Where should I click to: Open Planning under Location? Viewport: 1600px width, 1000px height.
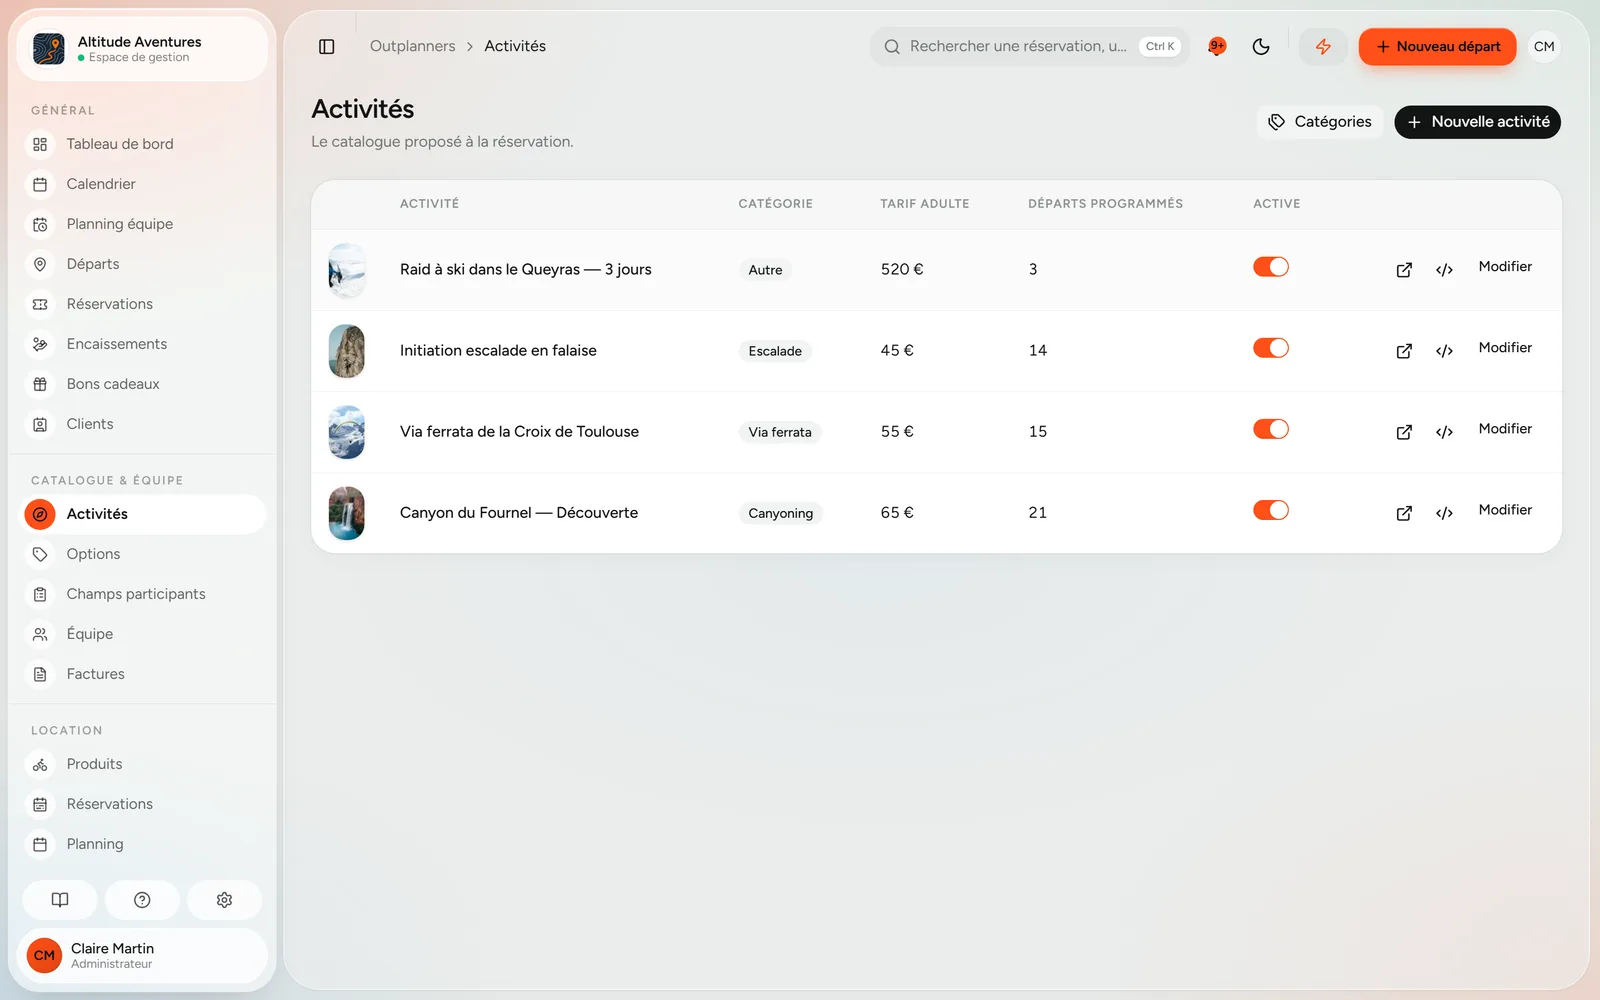pyautogui.click(x=145, y=844)
